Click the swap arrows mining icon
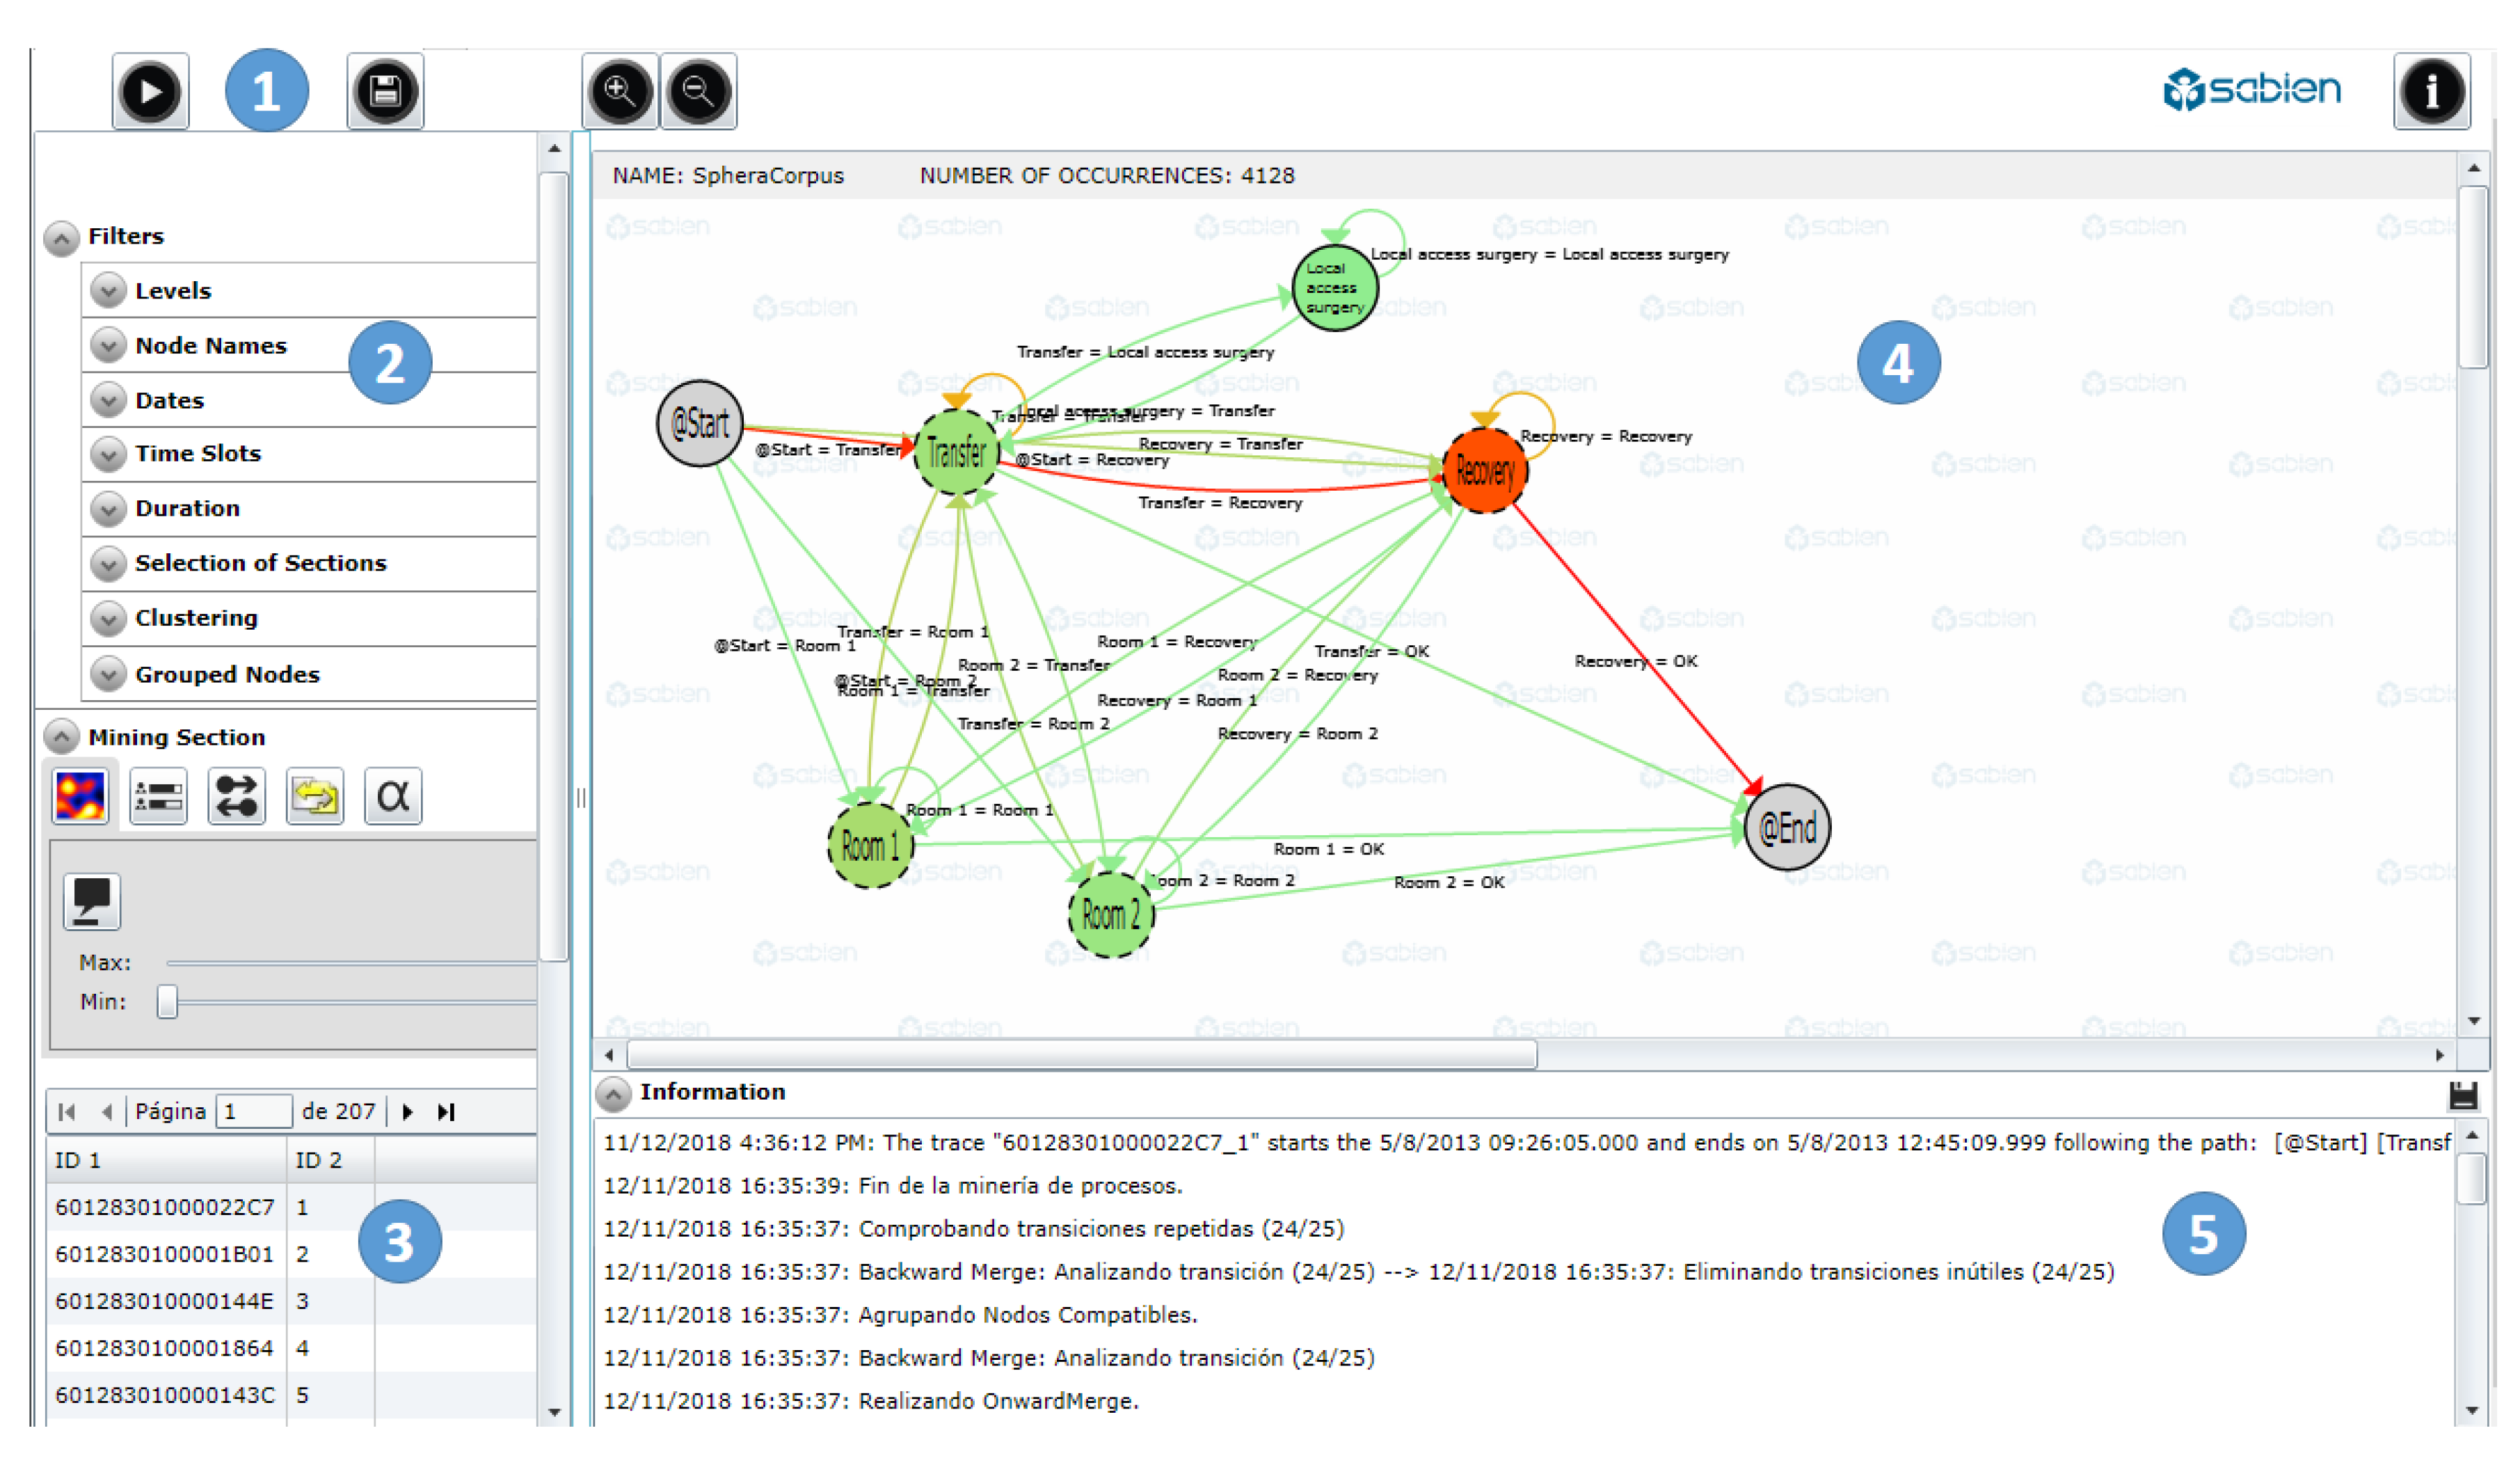Screen dimensions: 2520x1458 (x=237, y=797)
